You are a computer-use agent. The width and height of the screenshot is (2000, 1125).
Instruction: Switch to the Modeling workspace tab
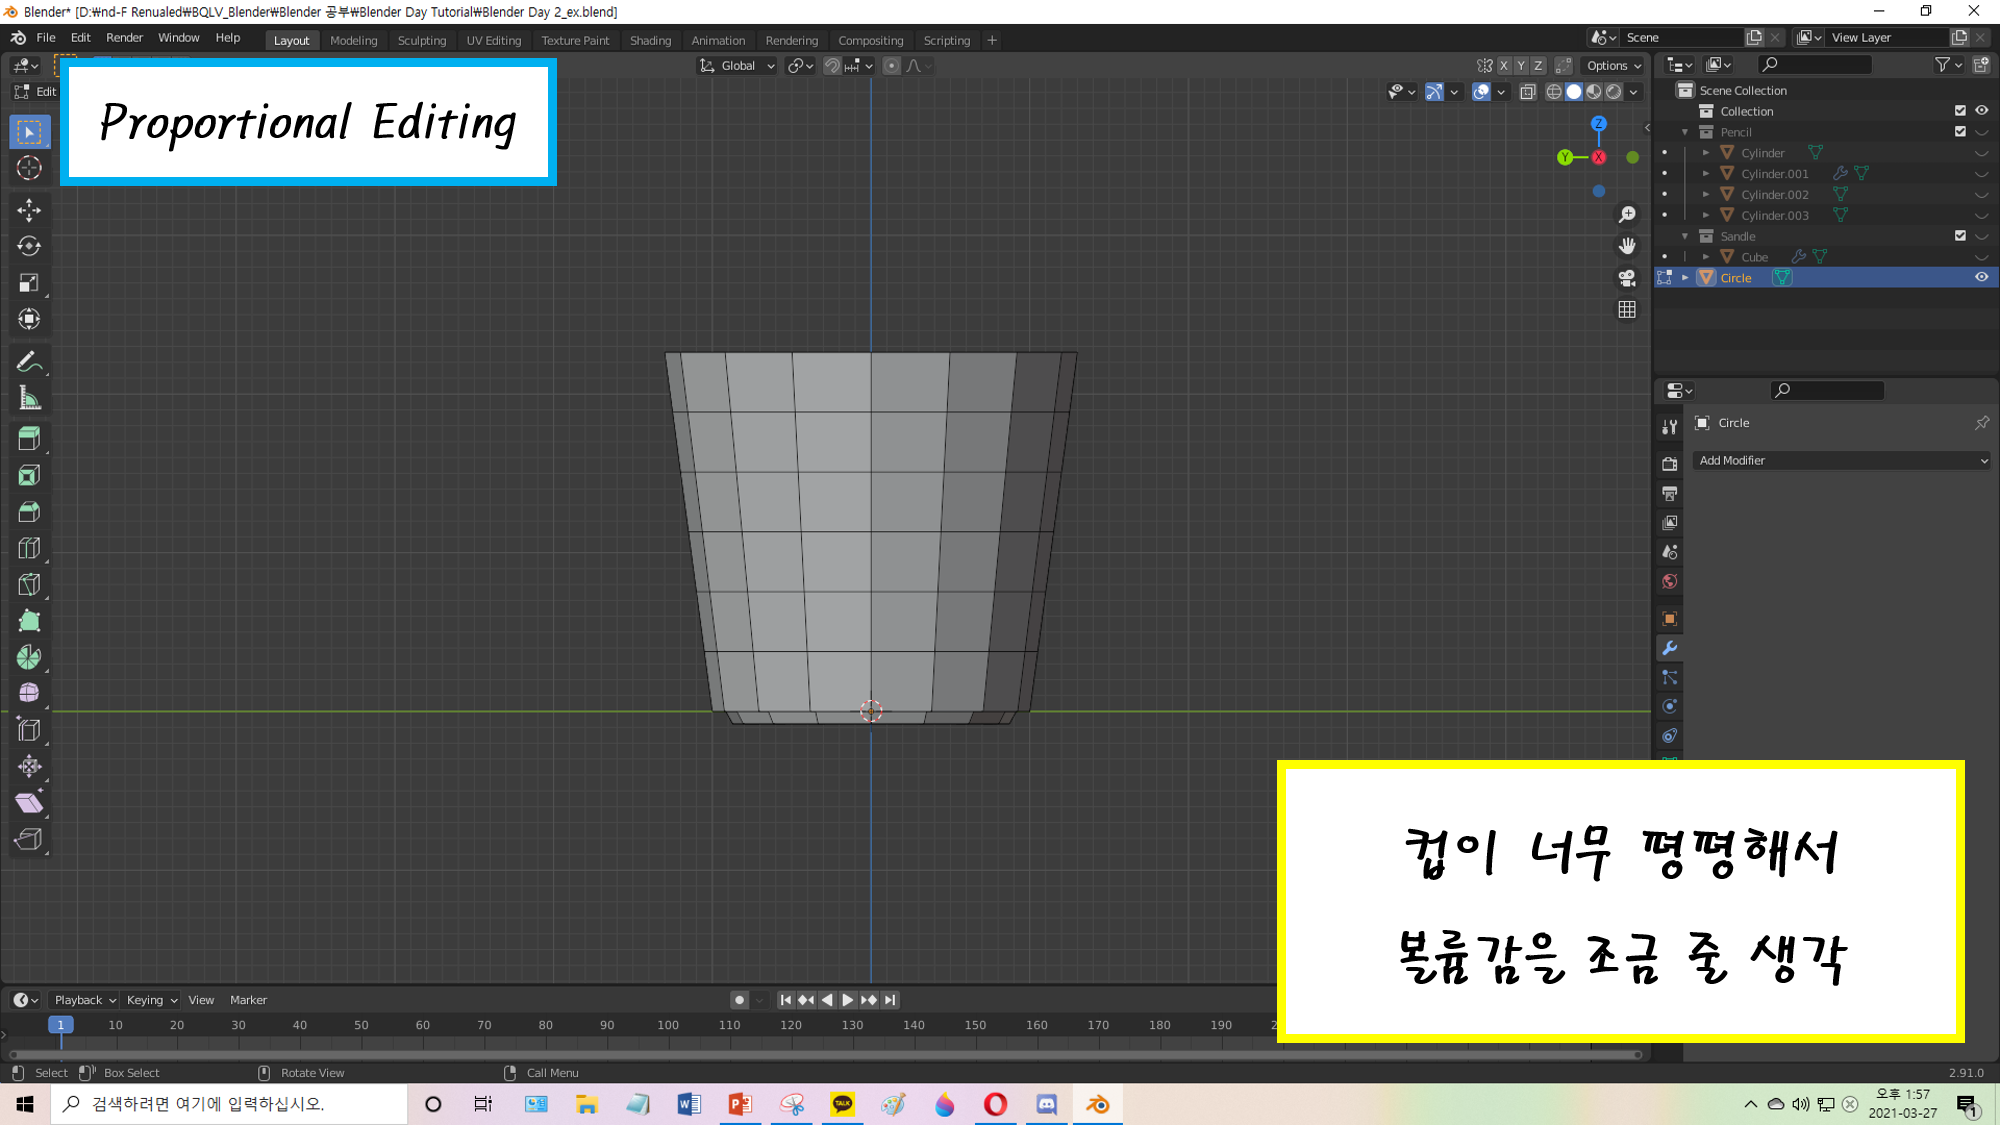354,41
